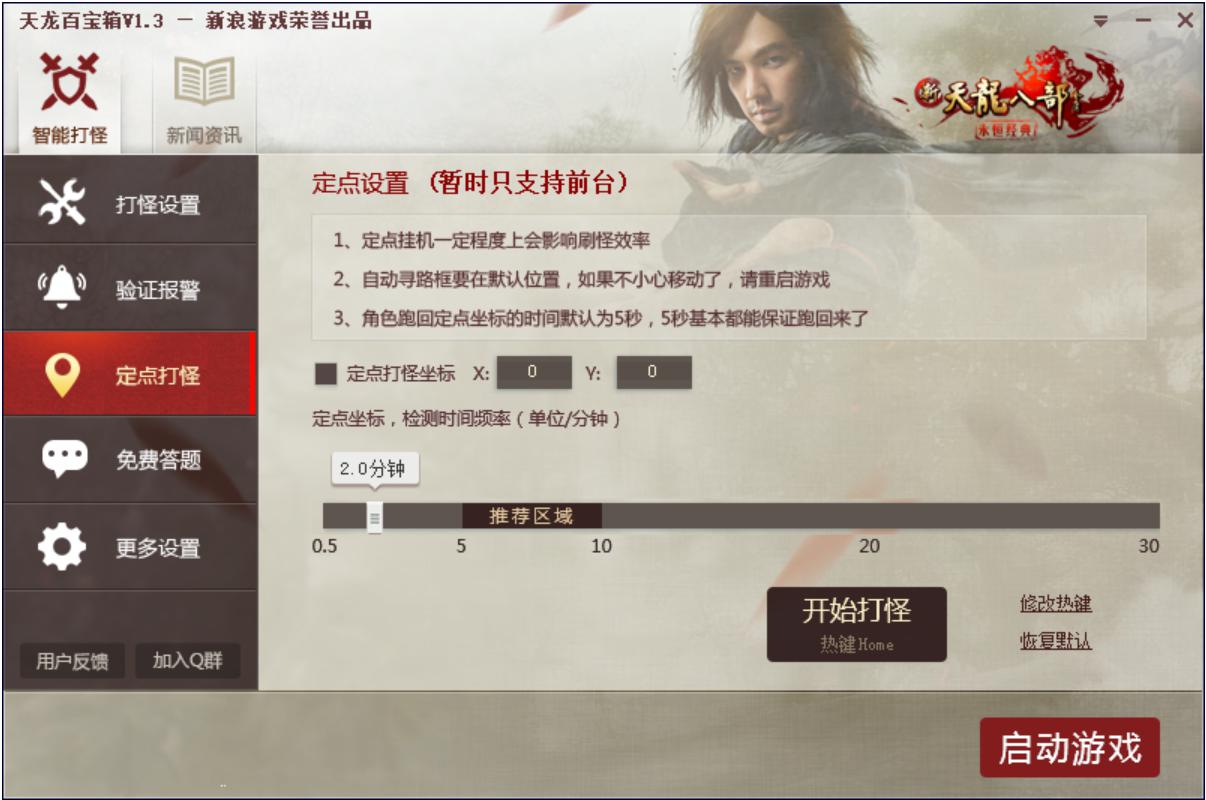This screenshot has height=800, width=1206.
Task: Click the red 启动游戏 button
Action: tap(1070, 748)
